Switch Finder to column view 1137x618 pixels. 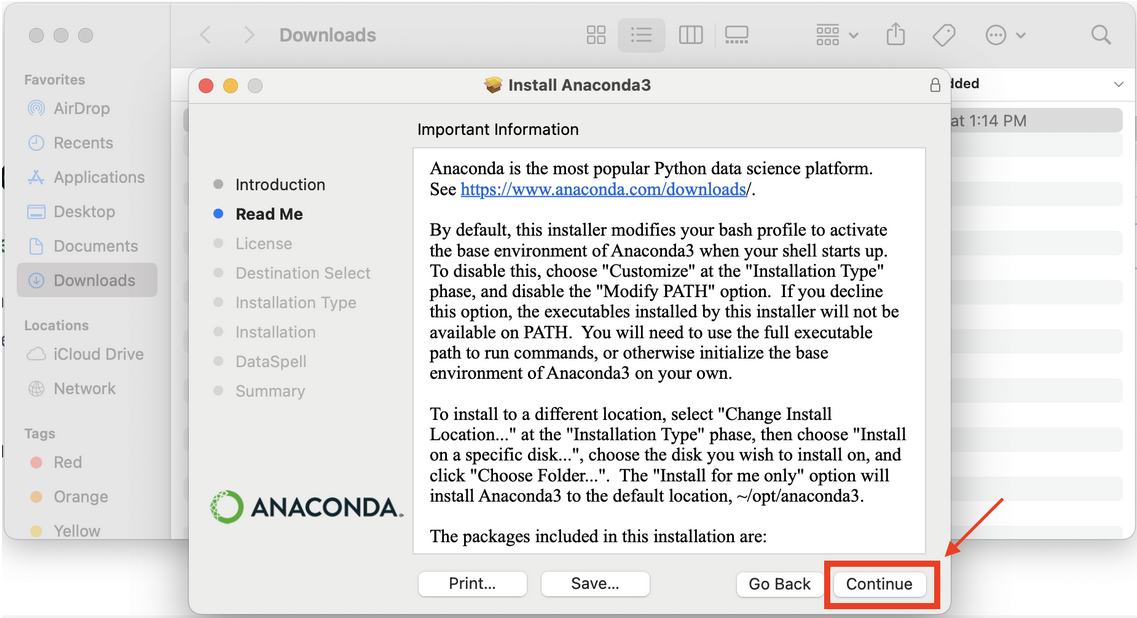(690, 35)
